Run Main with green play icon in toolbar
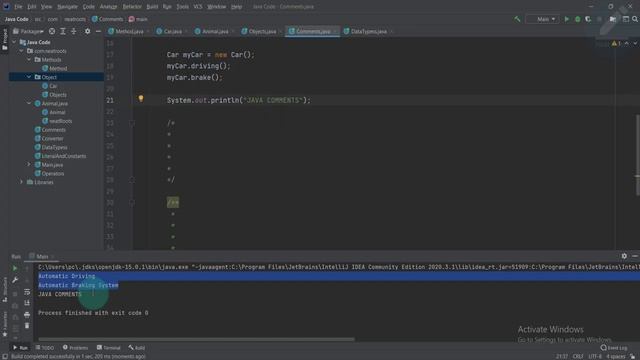The height and width of the screenshot is (360, 640). pyautogui.click(x=567, y=19)
